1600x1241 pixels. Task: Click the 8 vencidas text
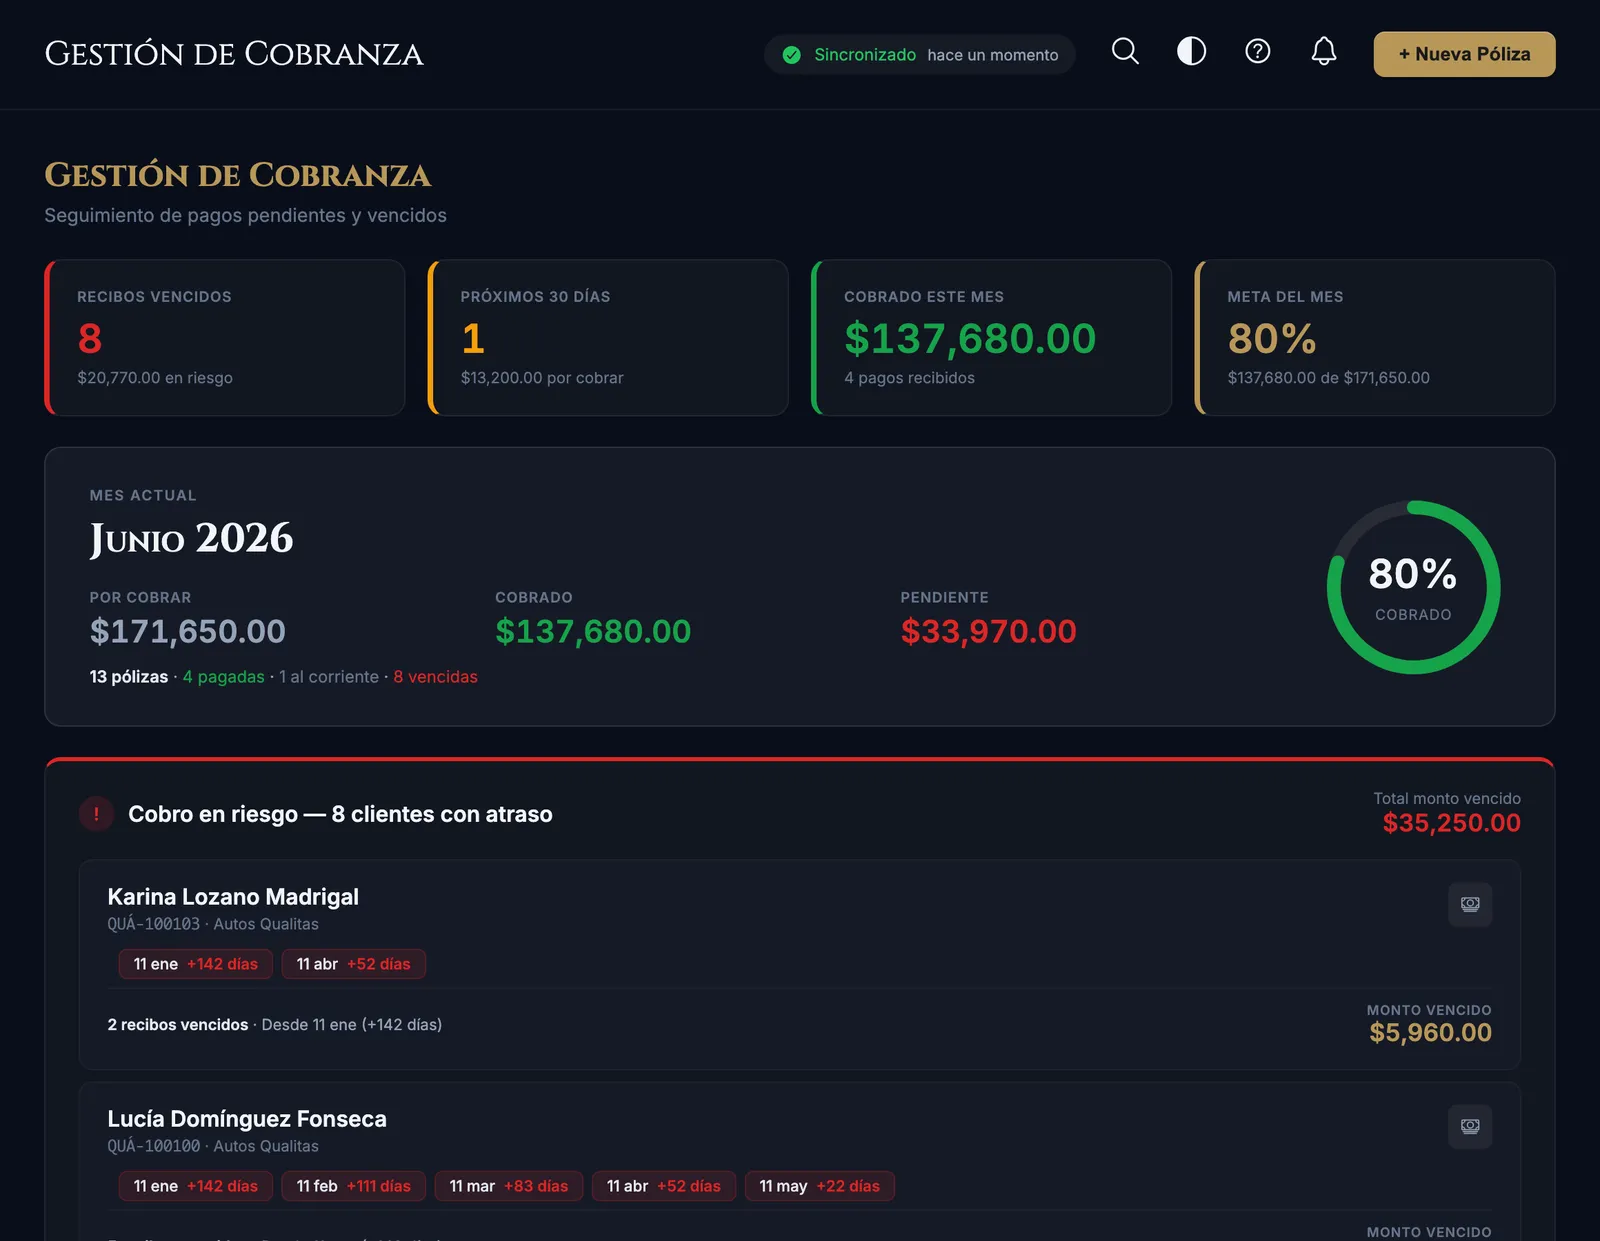click(435, 677)
